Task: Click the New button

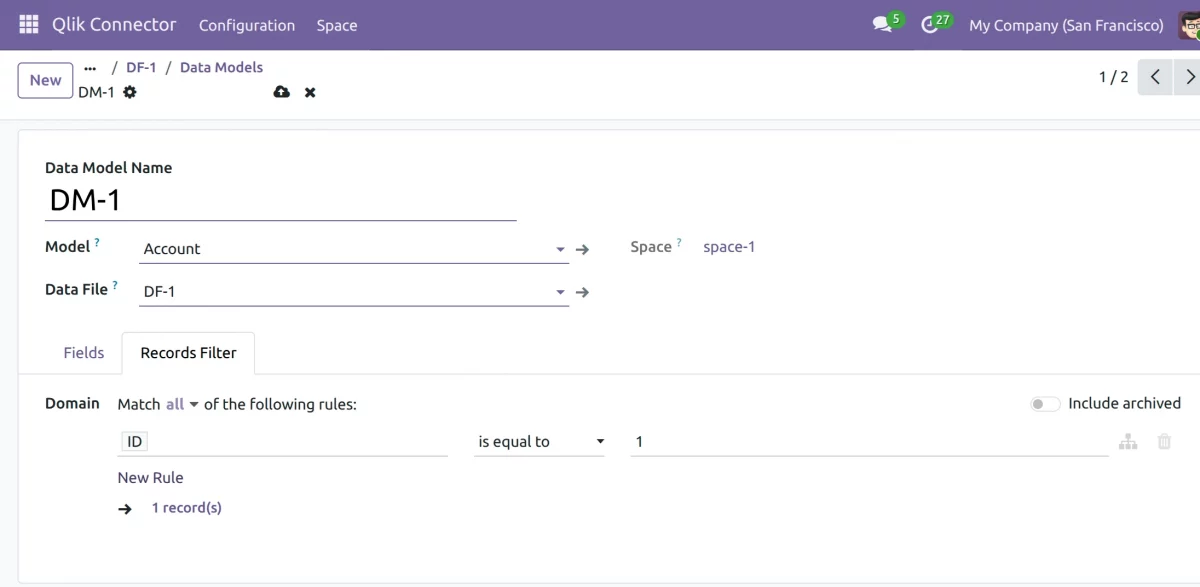Action: click(45, 80)
